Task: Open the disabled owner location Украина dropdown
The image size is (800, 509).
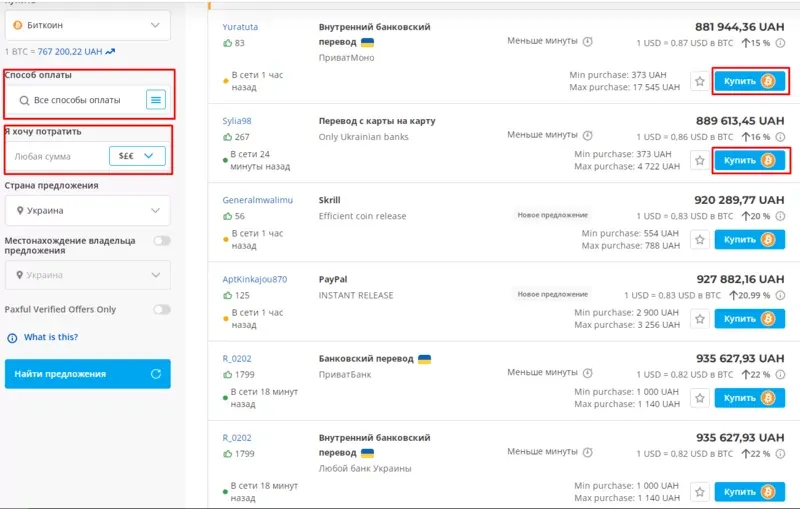Action: coord(88,275)
